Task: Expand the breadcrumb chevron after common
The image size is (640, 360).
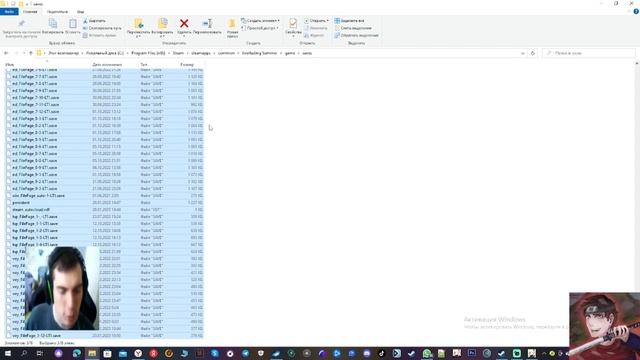Action: pyautogui.click(x=238, y=53)
